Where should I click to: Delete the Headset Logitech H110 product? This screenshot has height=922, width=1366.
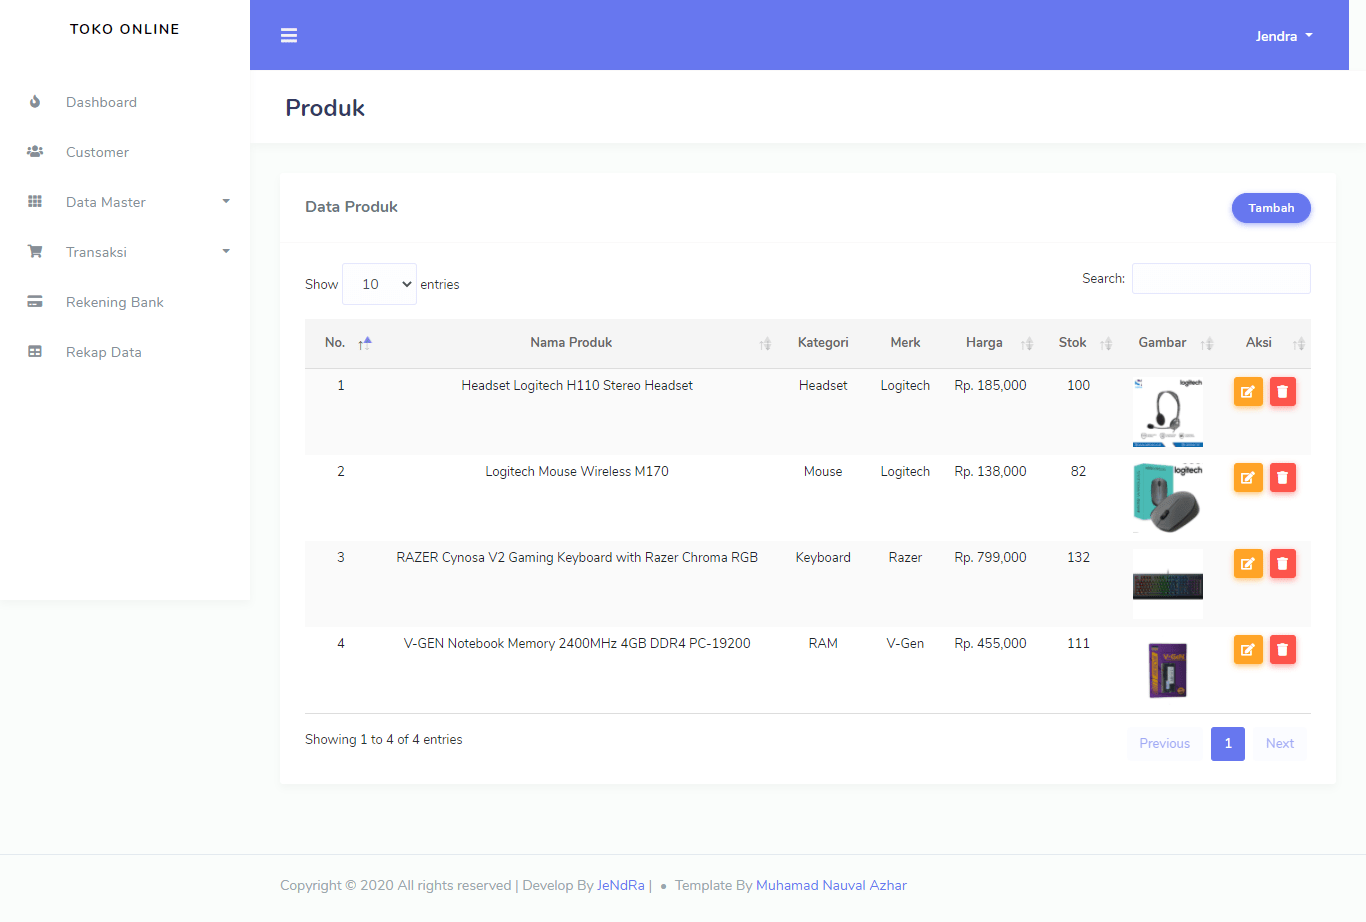pos(1283,392)
